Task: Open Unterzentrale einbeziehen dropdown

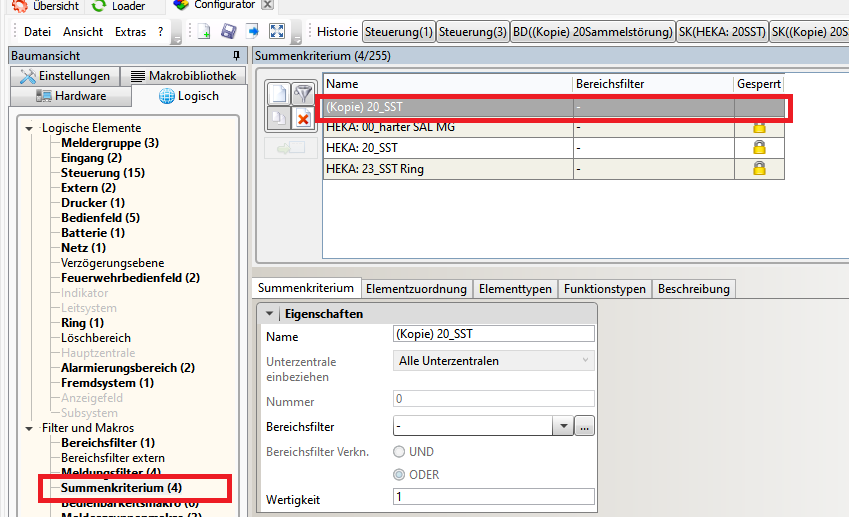Action: click(x=493, y=361)
